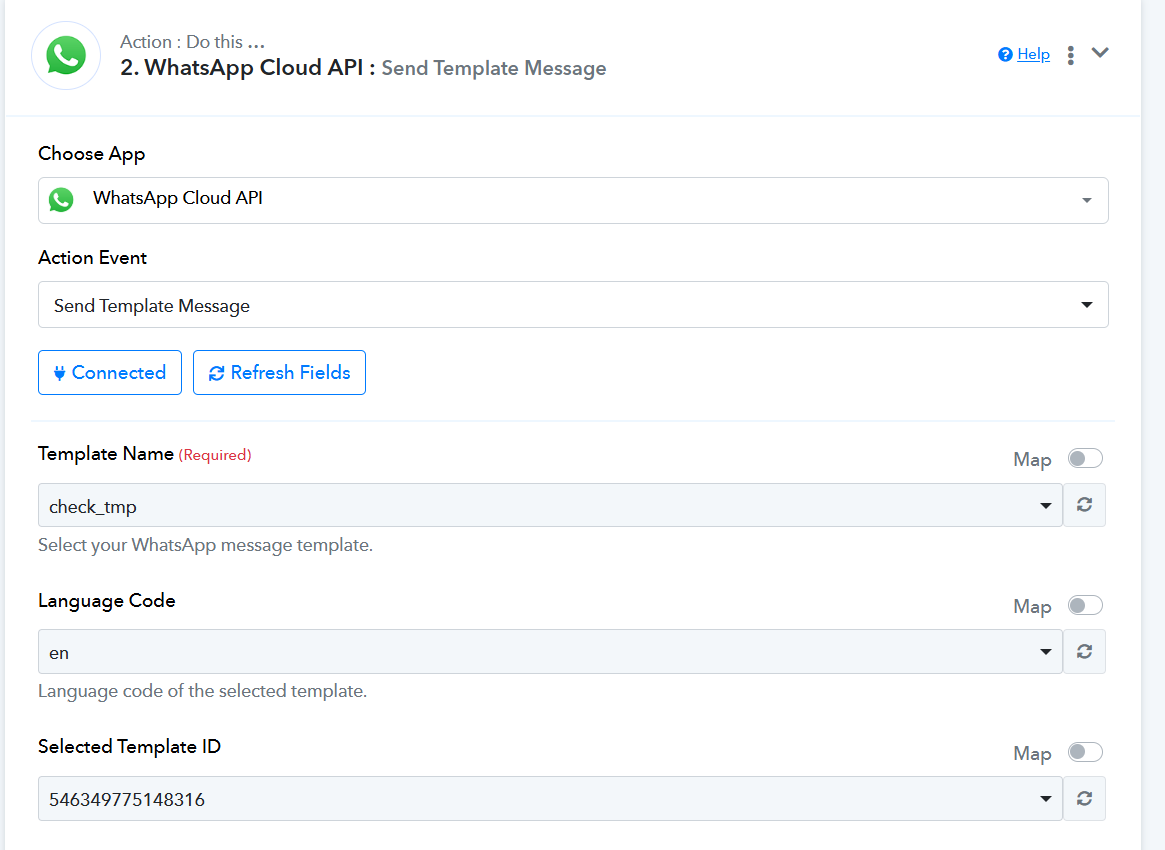The height and width of the screenshot is (850, 1165).
Task: Refresh the Selected Template ID field options
Action: click(x=1084, y=799)
